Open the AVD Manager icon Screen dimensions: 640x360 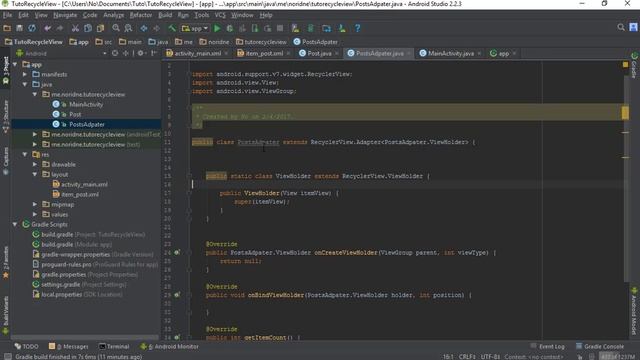click(x=296, y=28)
